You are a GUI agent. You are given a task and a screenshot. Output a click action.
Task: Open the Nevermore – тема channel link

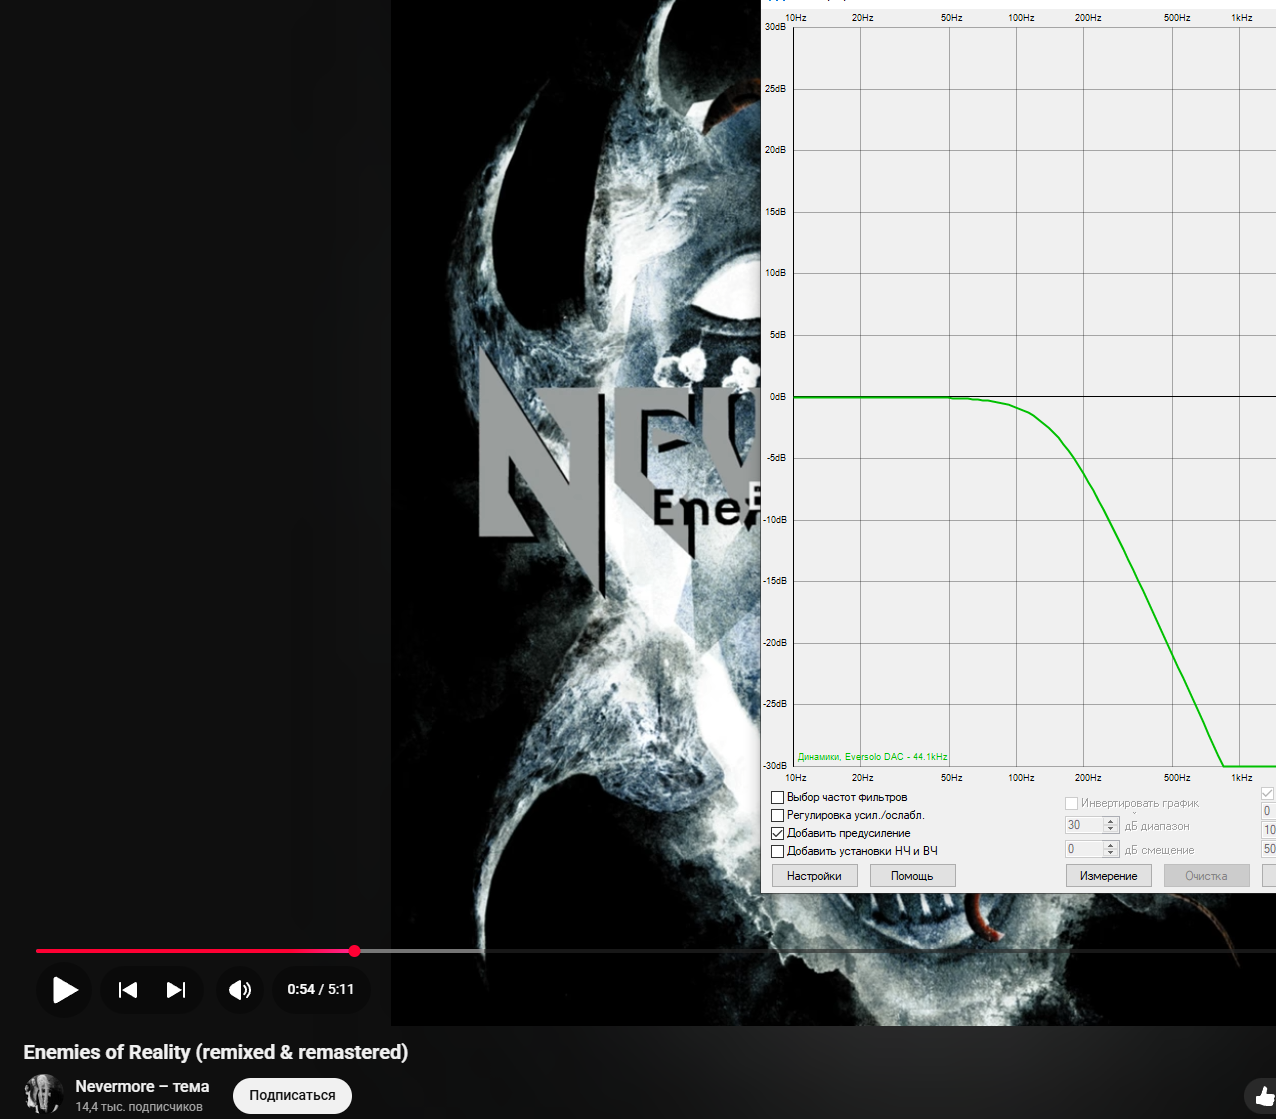142,1086
